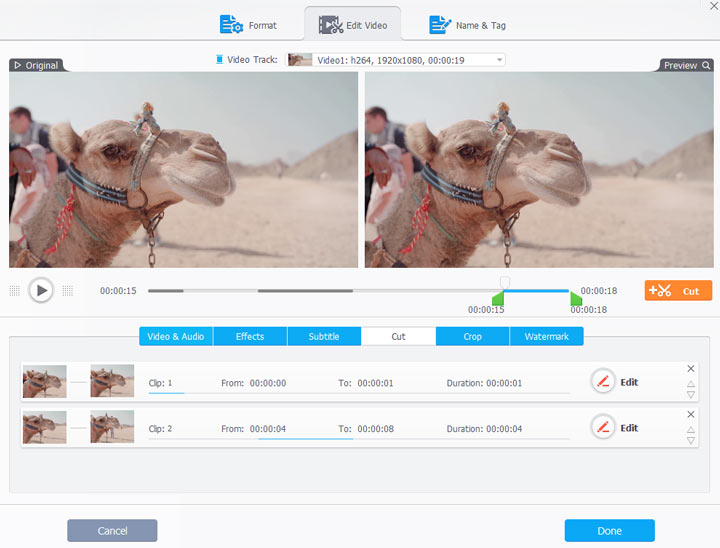Click the Preview magnifying glass icon
Image resolution: width=720 pixels, height=548 pixels.
[706, 66]
